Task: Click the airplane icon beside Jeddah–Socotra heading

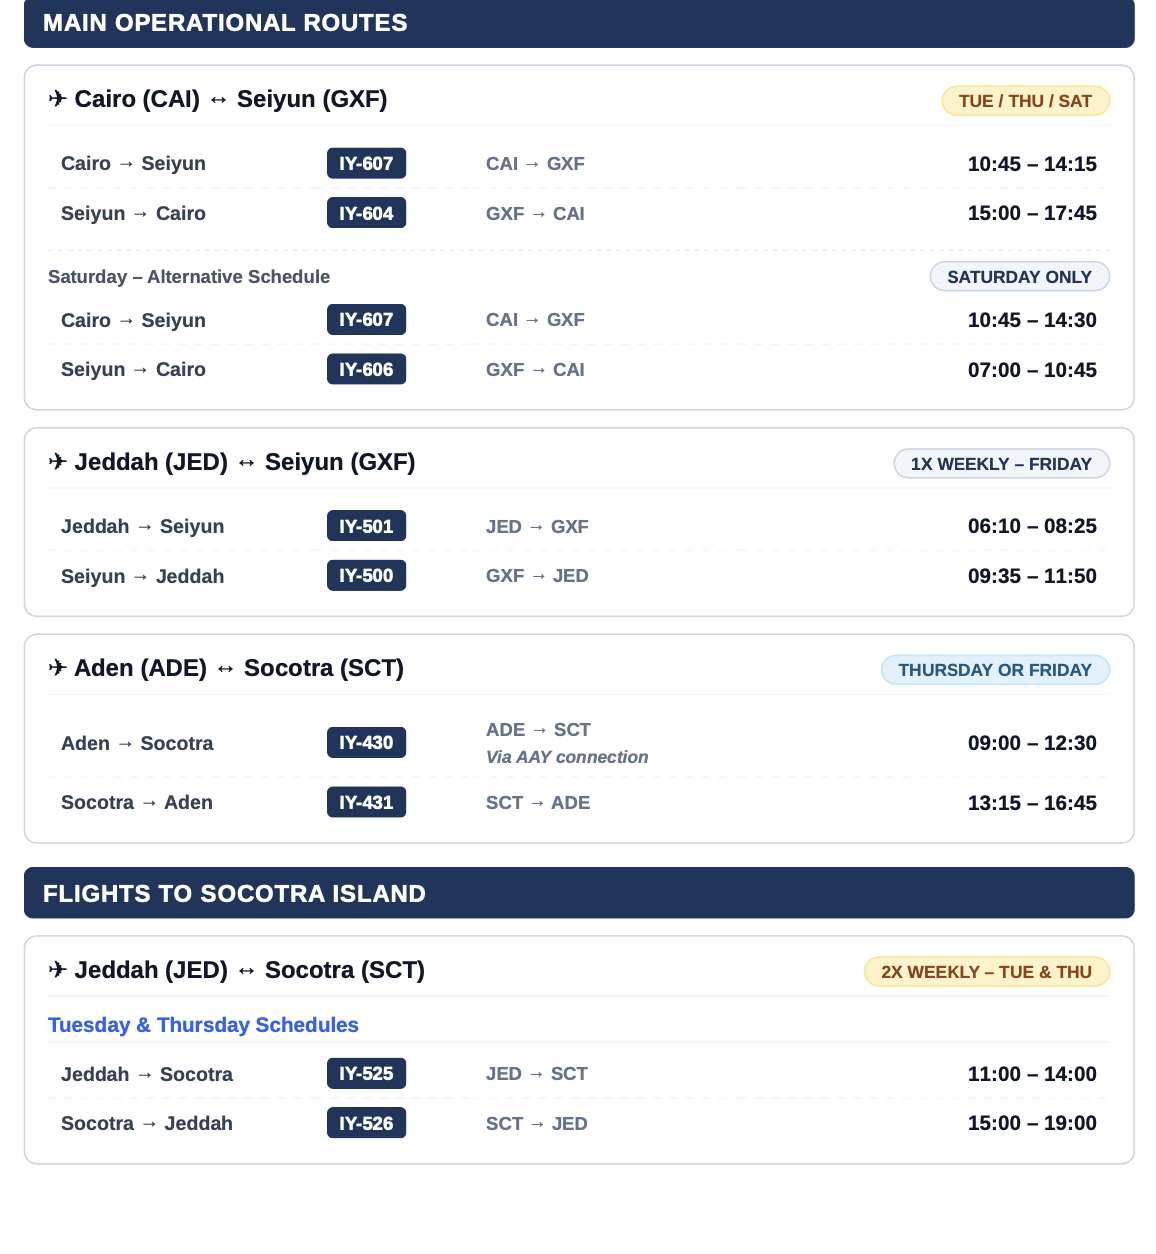Action: (x=57, y=970)
